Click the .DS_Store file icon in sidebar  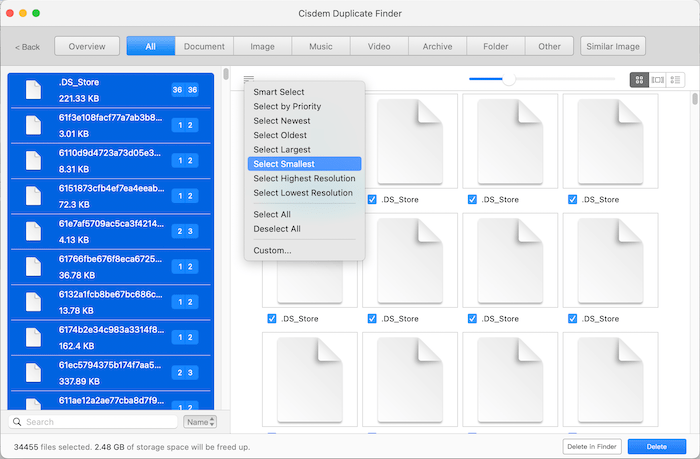click(33, 89)
